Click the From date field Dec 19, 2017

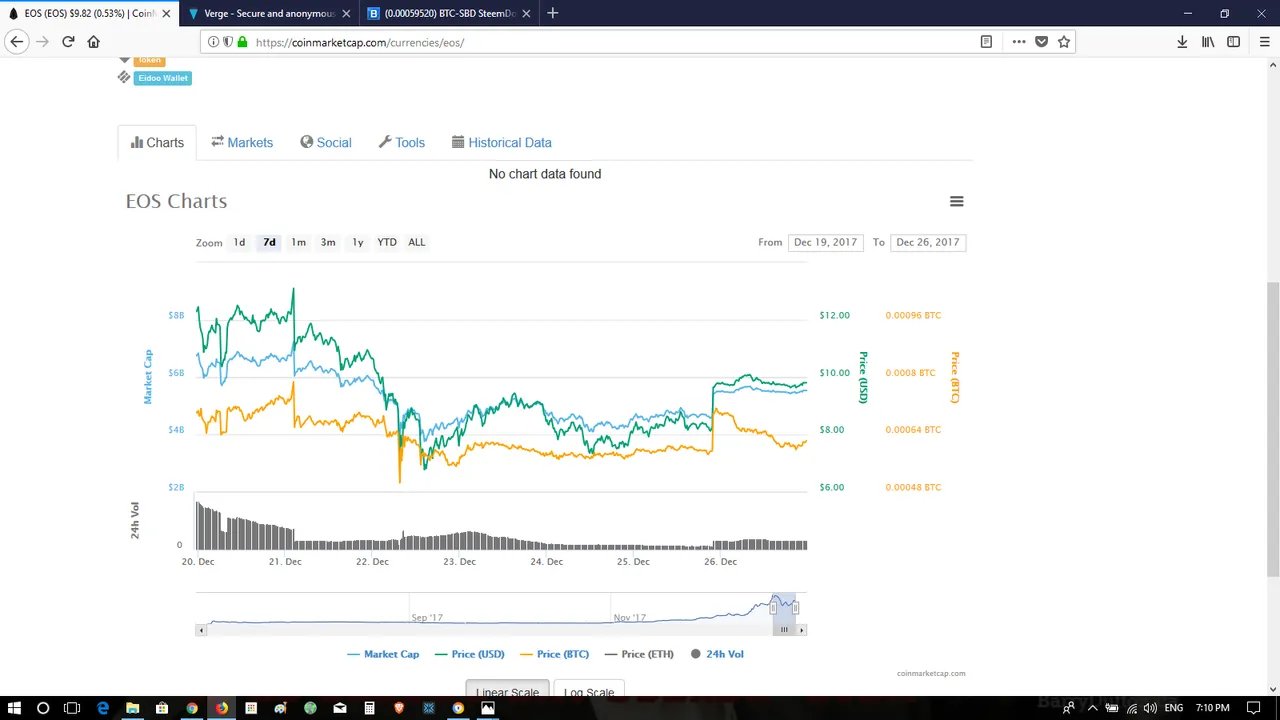[825, 242]
